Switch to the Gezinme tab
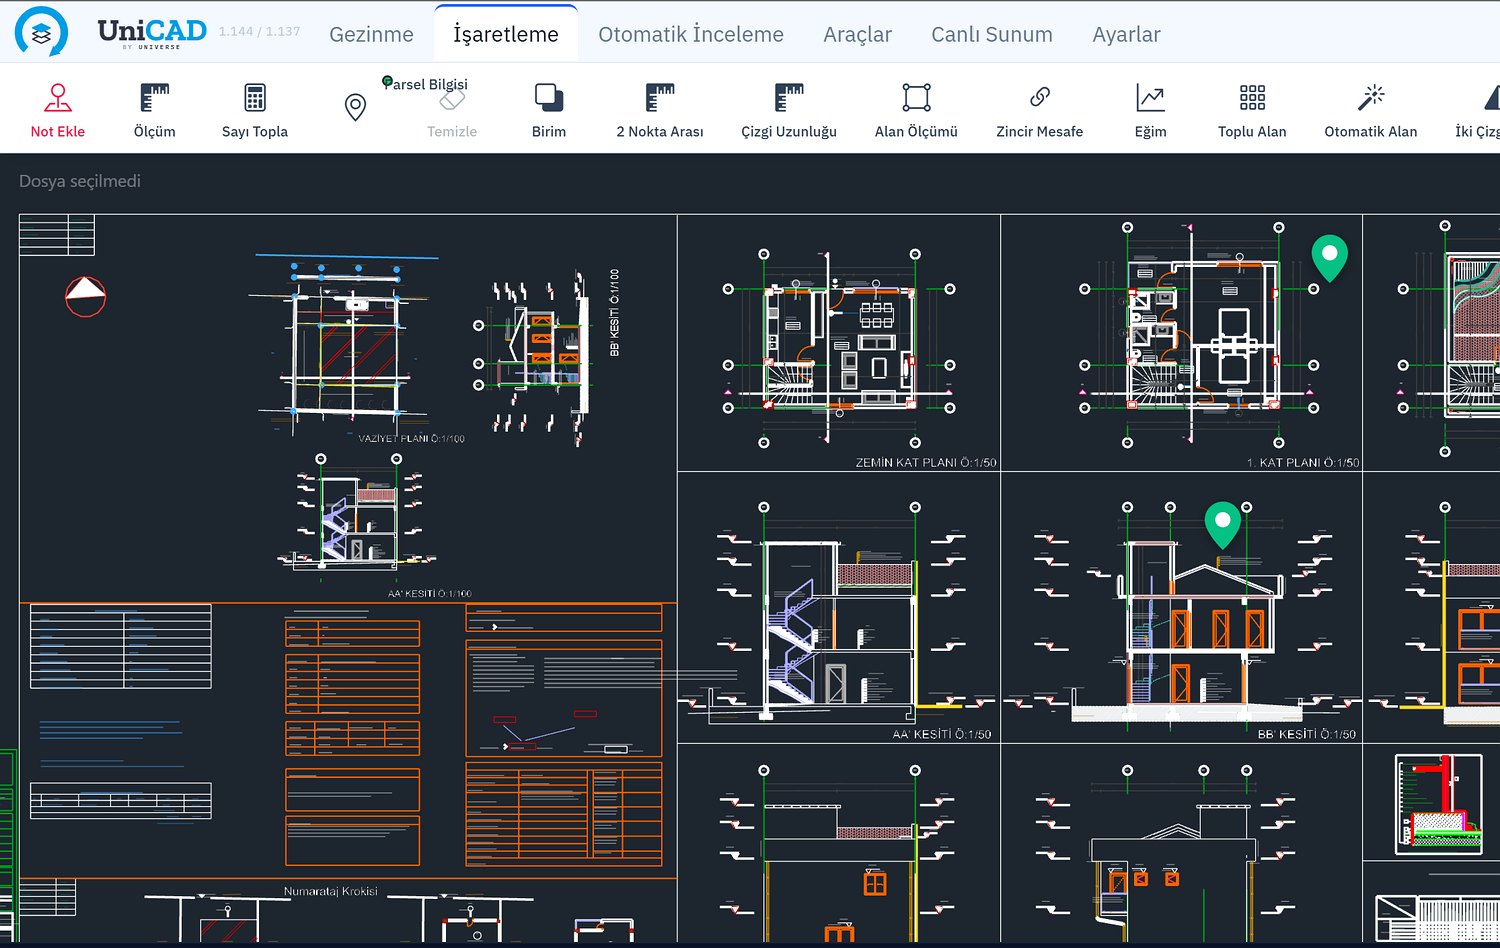The image size is (1500, 948). (x=371, y=34)
